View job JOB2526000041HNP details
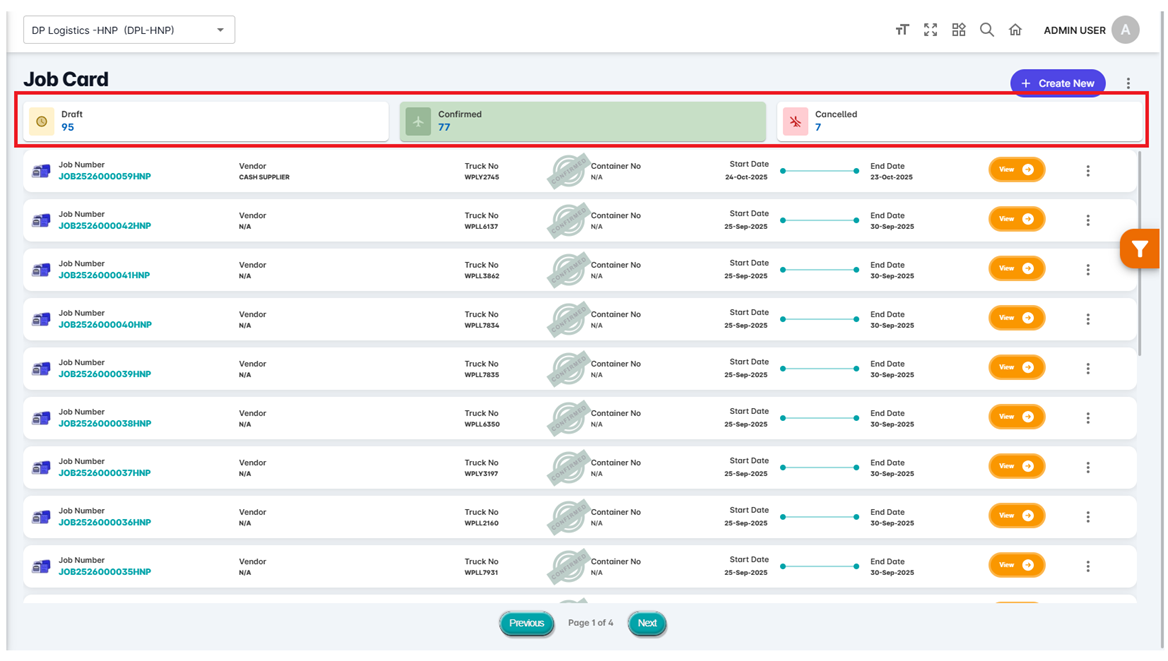1168x661 pixels. [1016, 268]
